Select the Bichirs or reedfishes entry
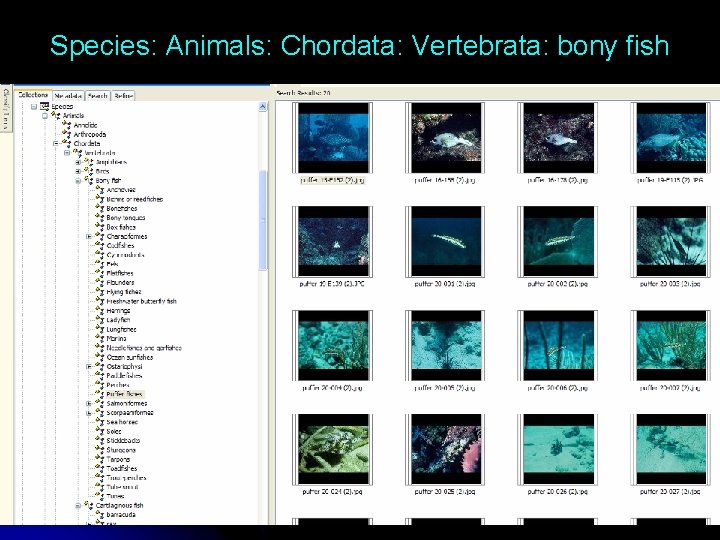The height and width of the screenshot is (540, 720). tap(135, 199)
